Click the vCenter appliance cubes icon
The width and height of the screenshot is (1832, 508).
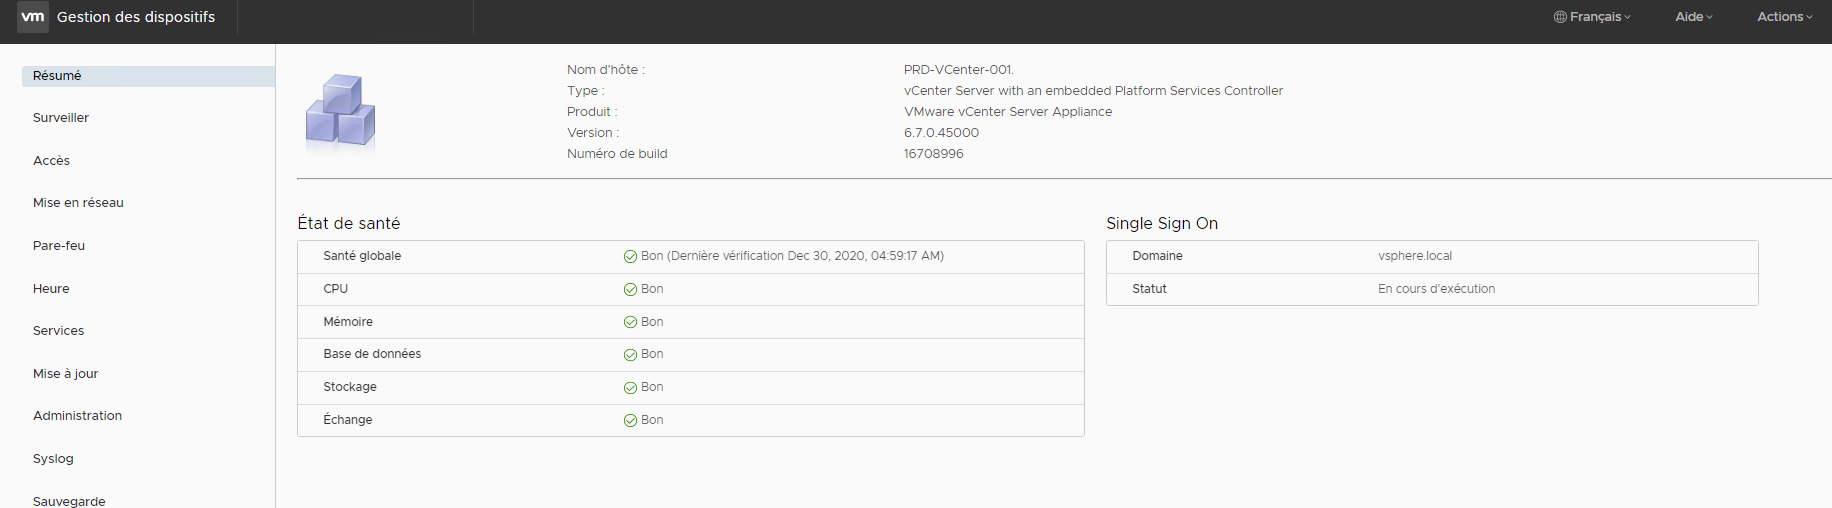click(x=340, y=111)
